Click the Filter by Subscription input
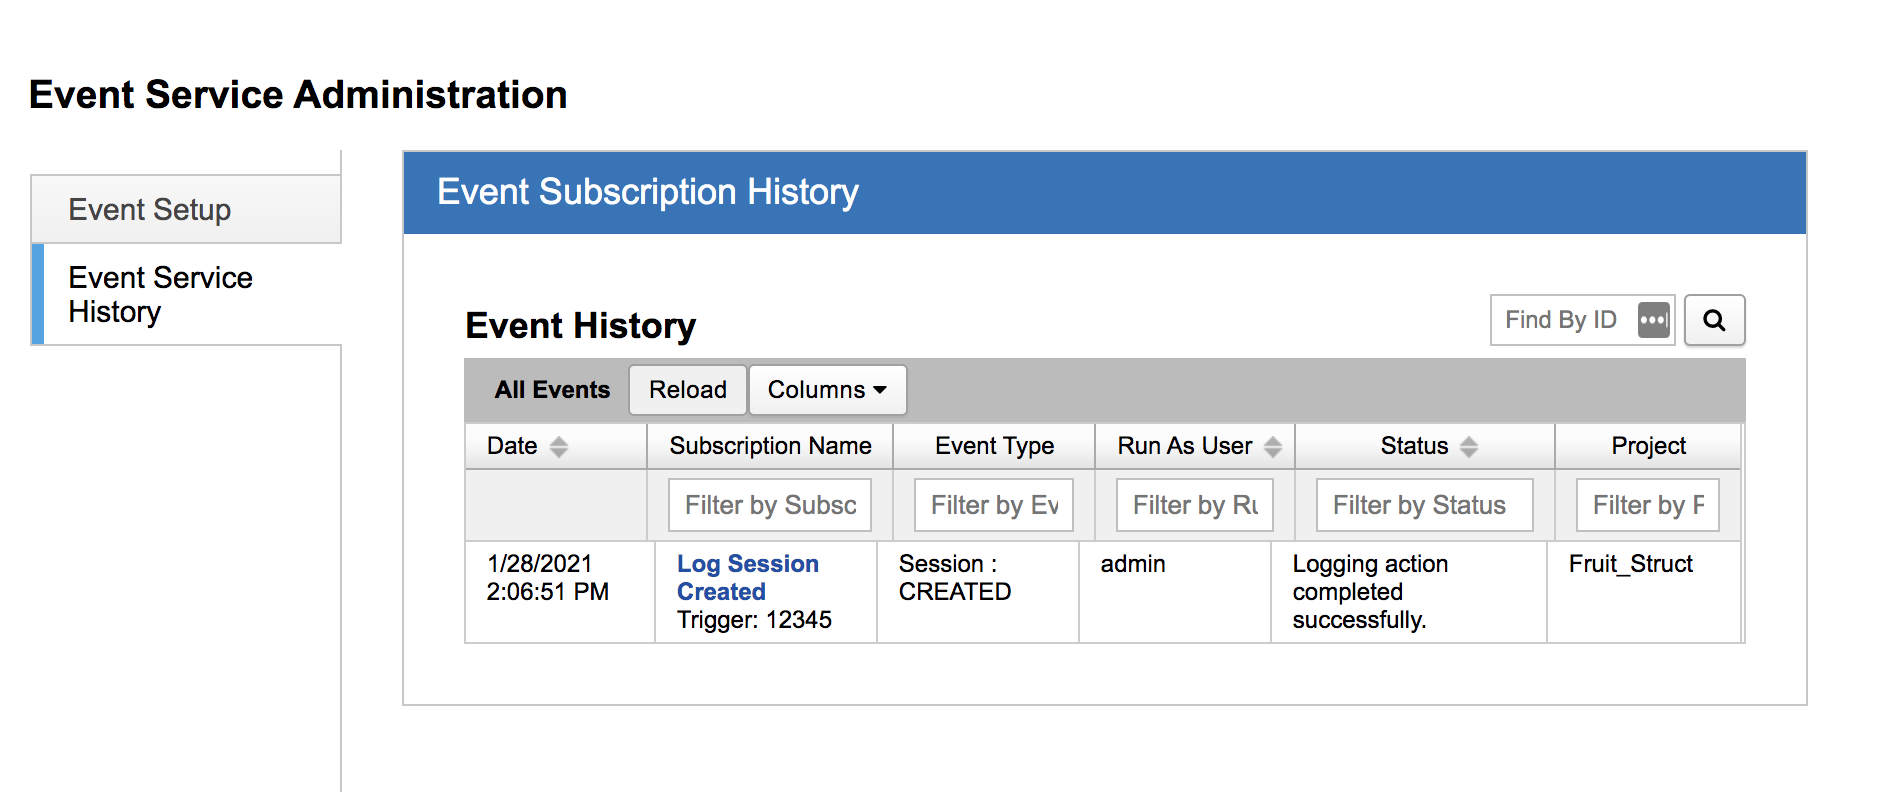The width and height of the screenshot is (1898, 792). pos(769,505)
